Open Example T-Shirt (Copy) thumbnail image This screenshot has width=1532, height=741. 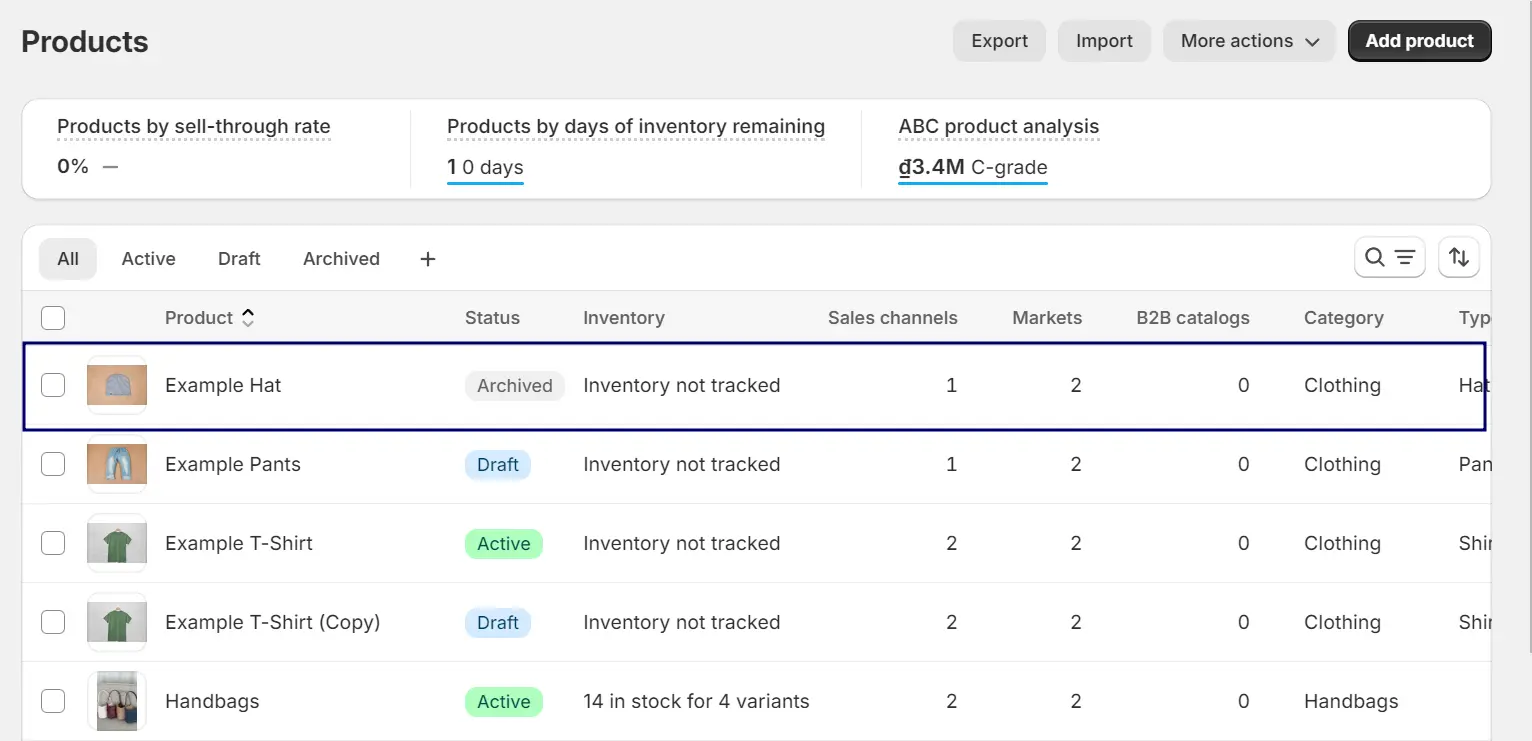(117, 622)
